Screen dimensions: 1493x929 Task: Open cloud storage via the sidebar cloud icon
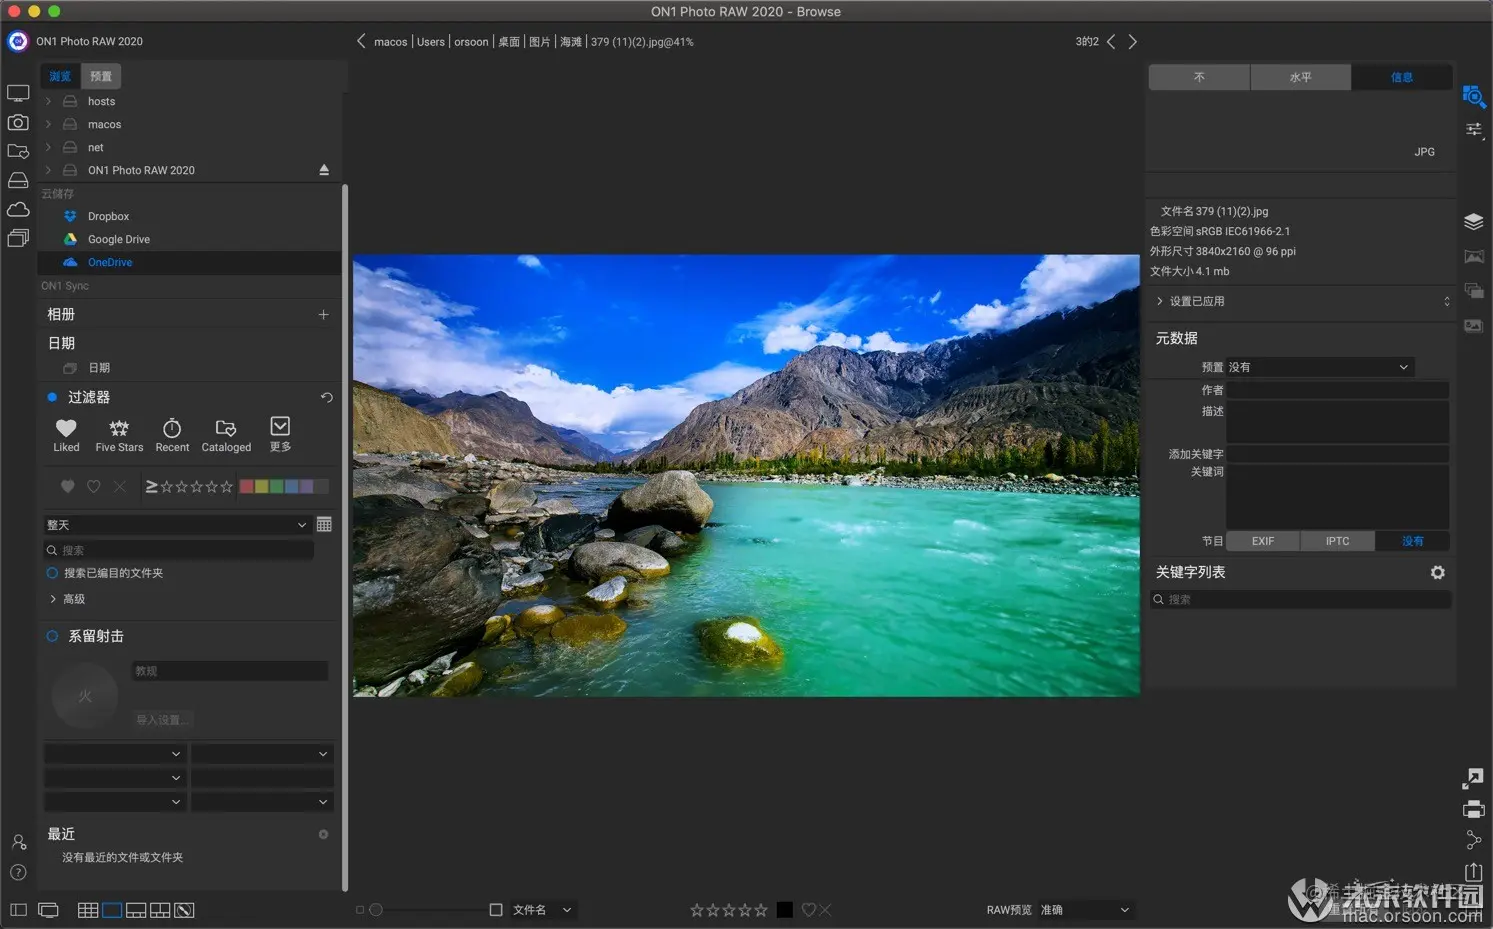18,209
